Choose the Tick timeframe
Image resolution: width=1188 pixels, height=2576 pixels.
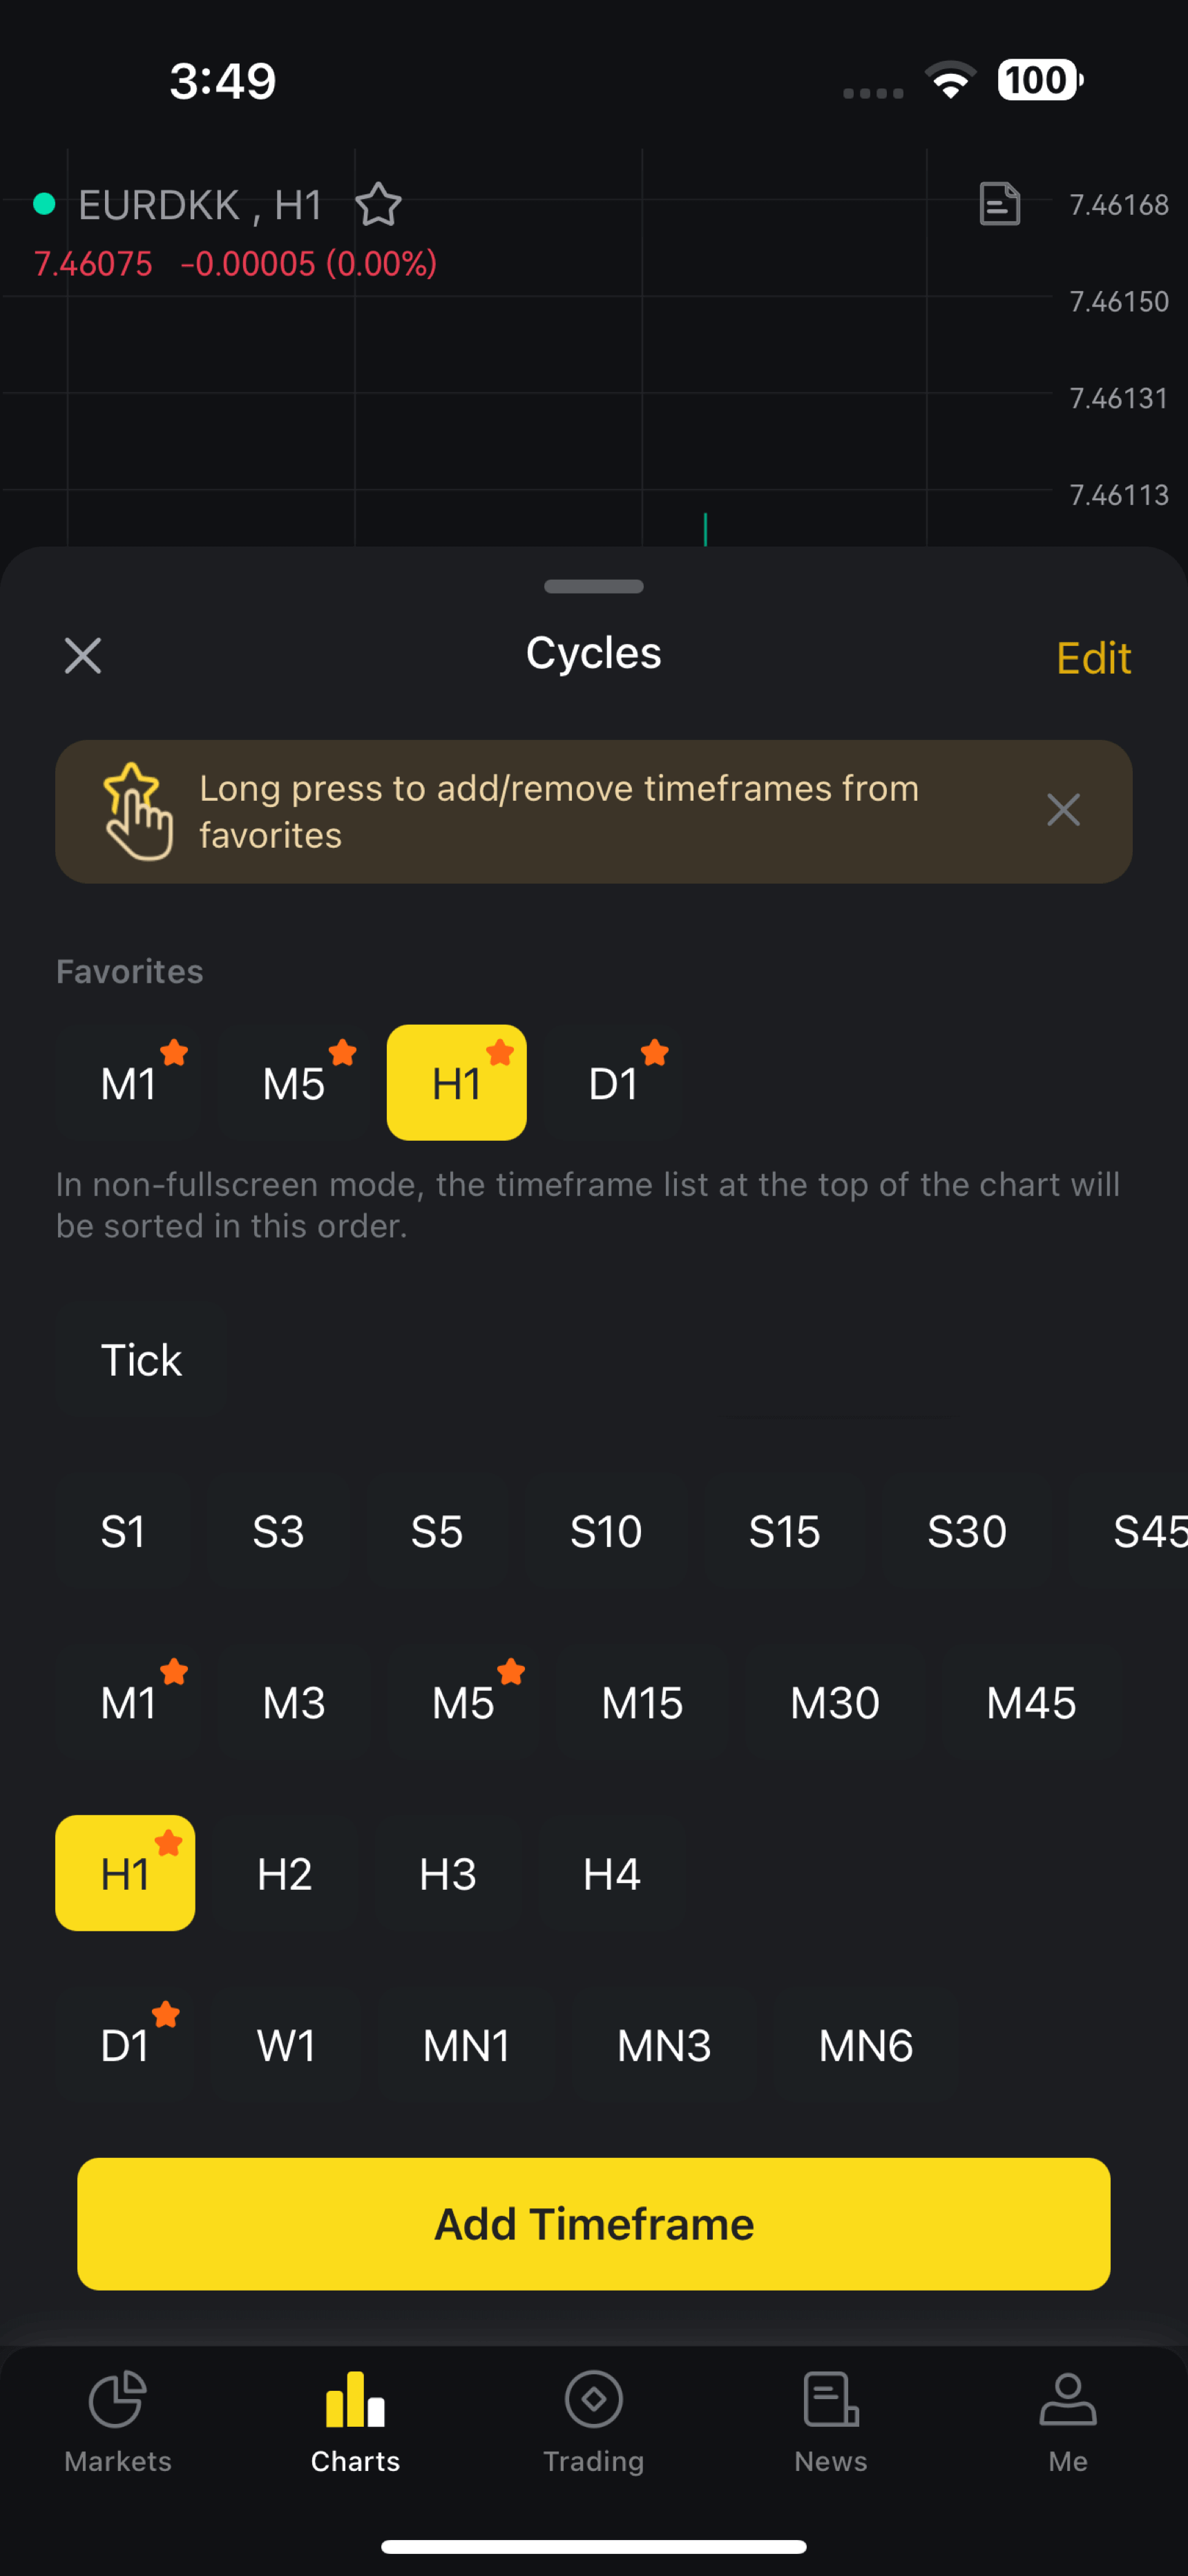(x=141, y=1360)
